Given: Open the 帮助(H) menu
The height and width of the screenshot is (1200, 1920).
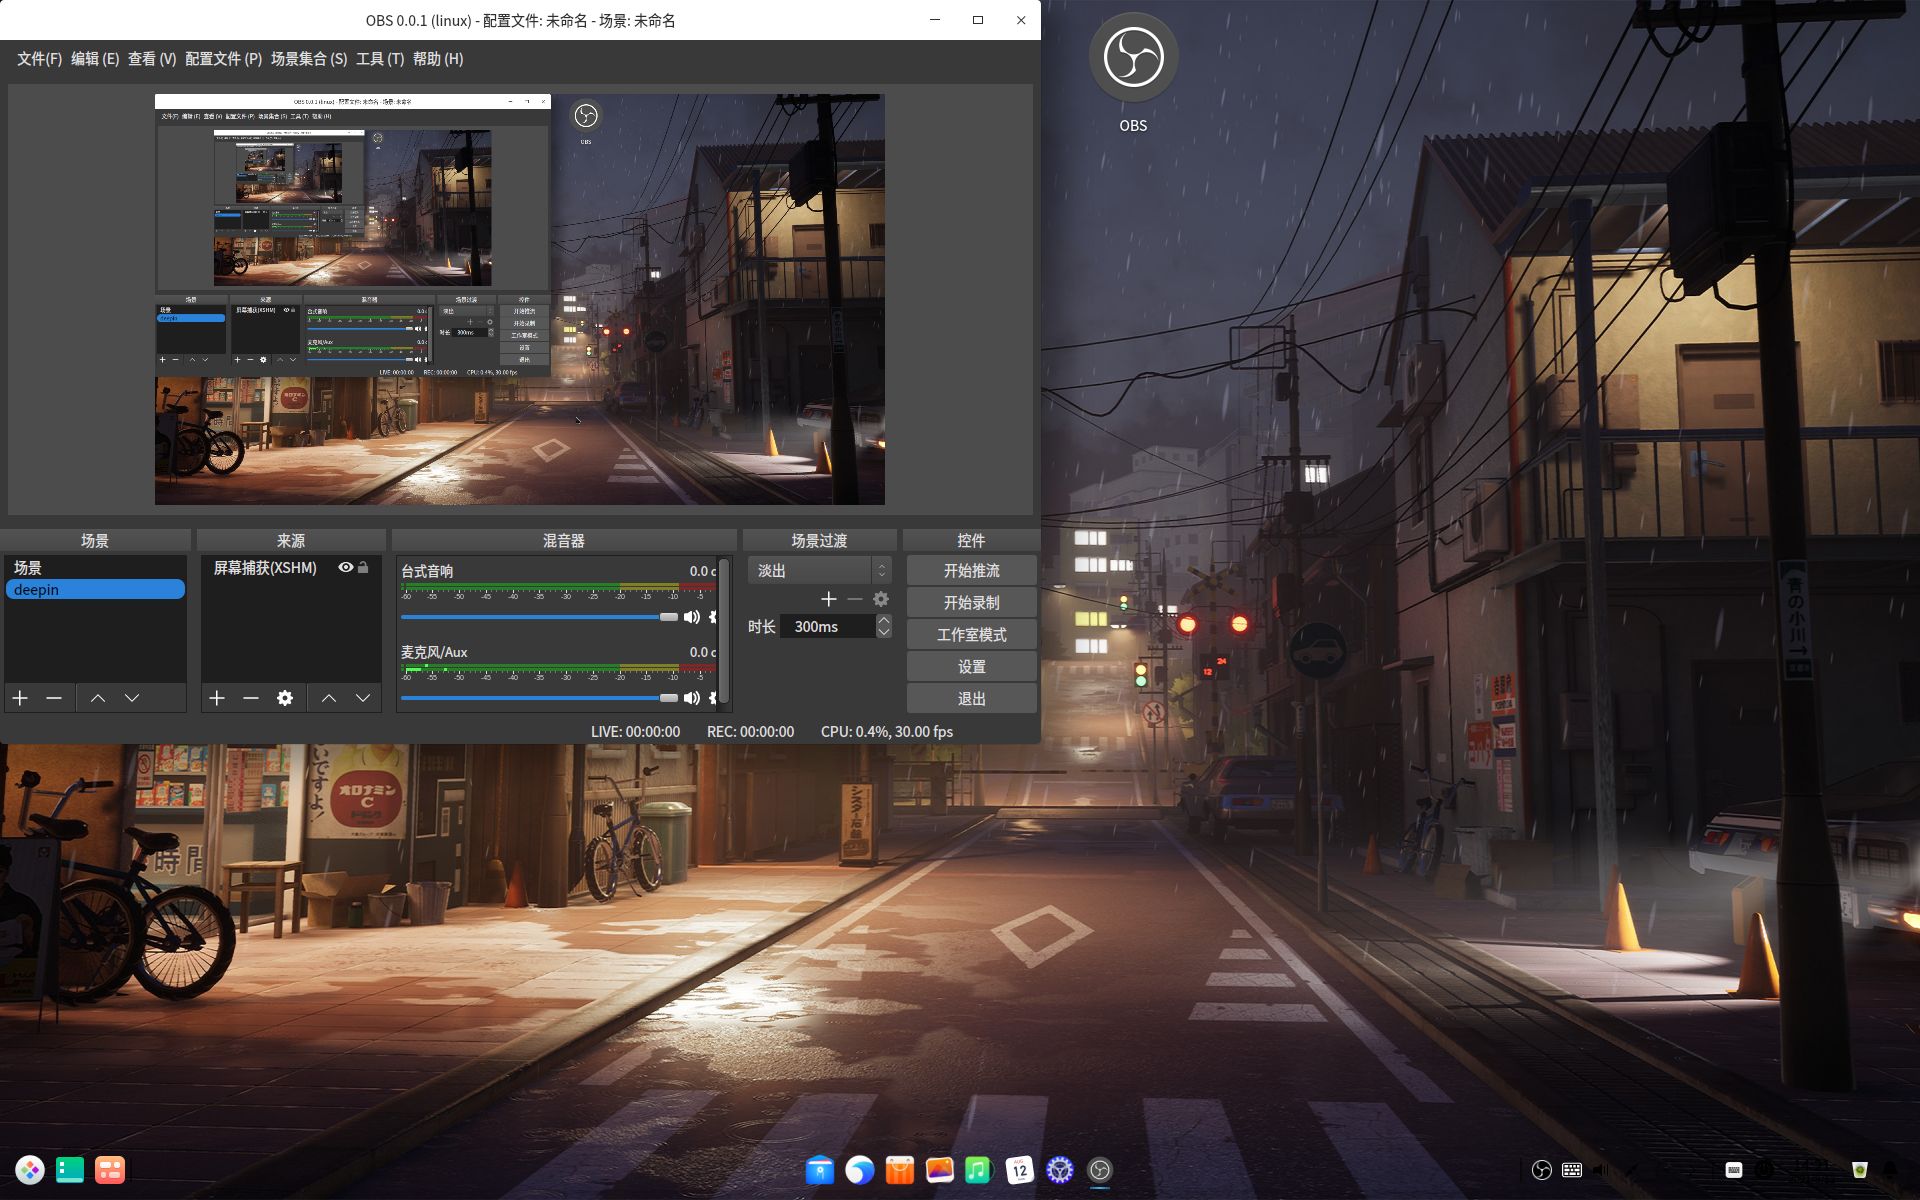Looking at the screenshot, I should click(438, 59).
